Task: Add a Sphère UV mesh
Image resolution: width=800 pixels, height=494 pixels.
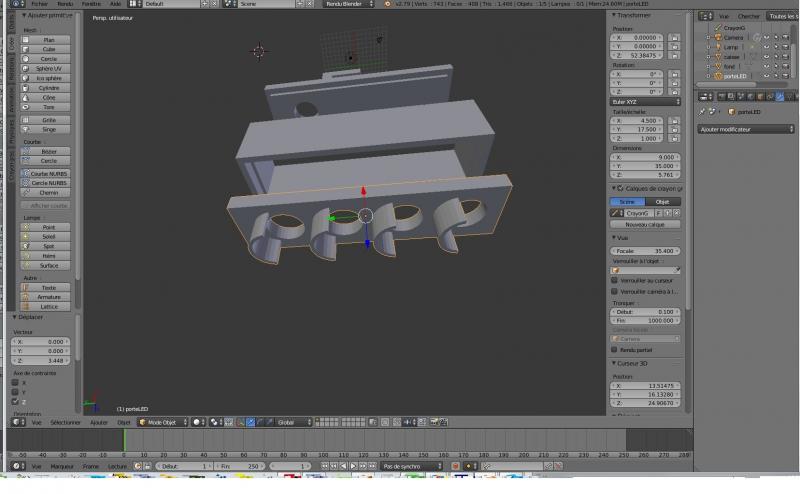Action: point(49,68)
